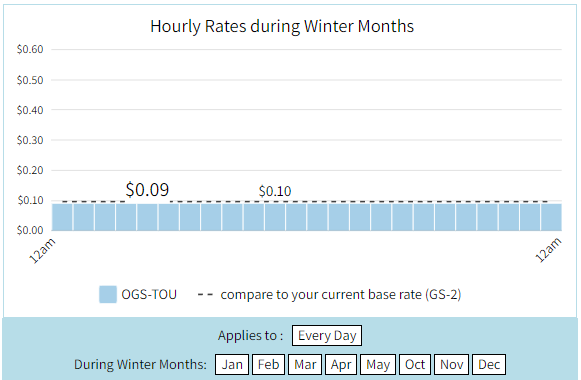Select the Every Day button
This screenshot has height=380, width=581.
pyautogui.click(x=327, y=336)
